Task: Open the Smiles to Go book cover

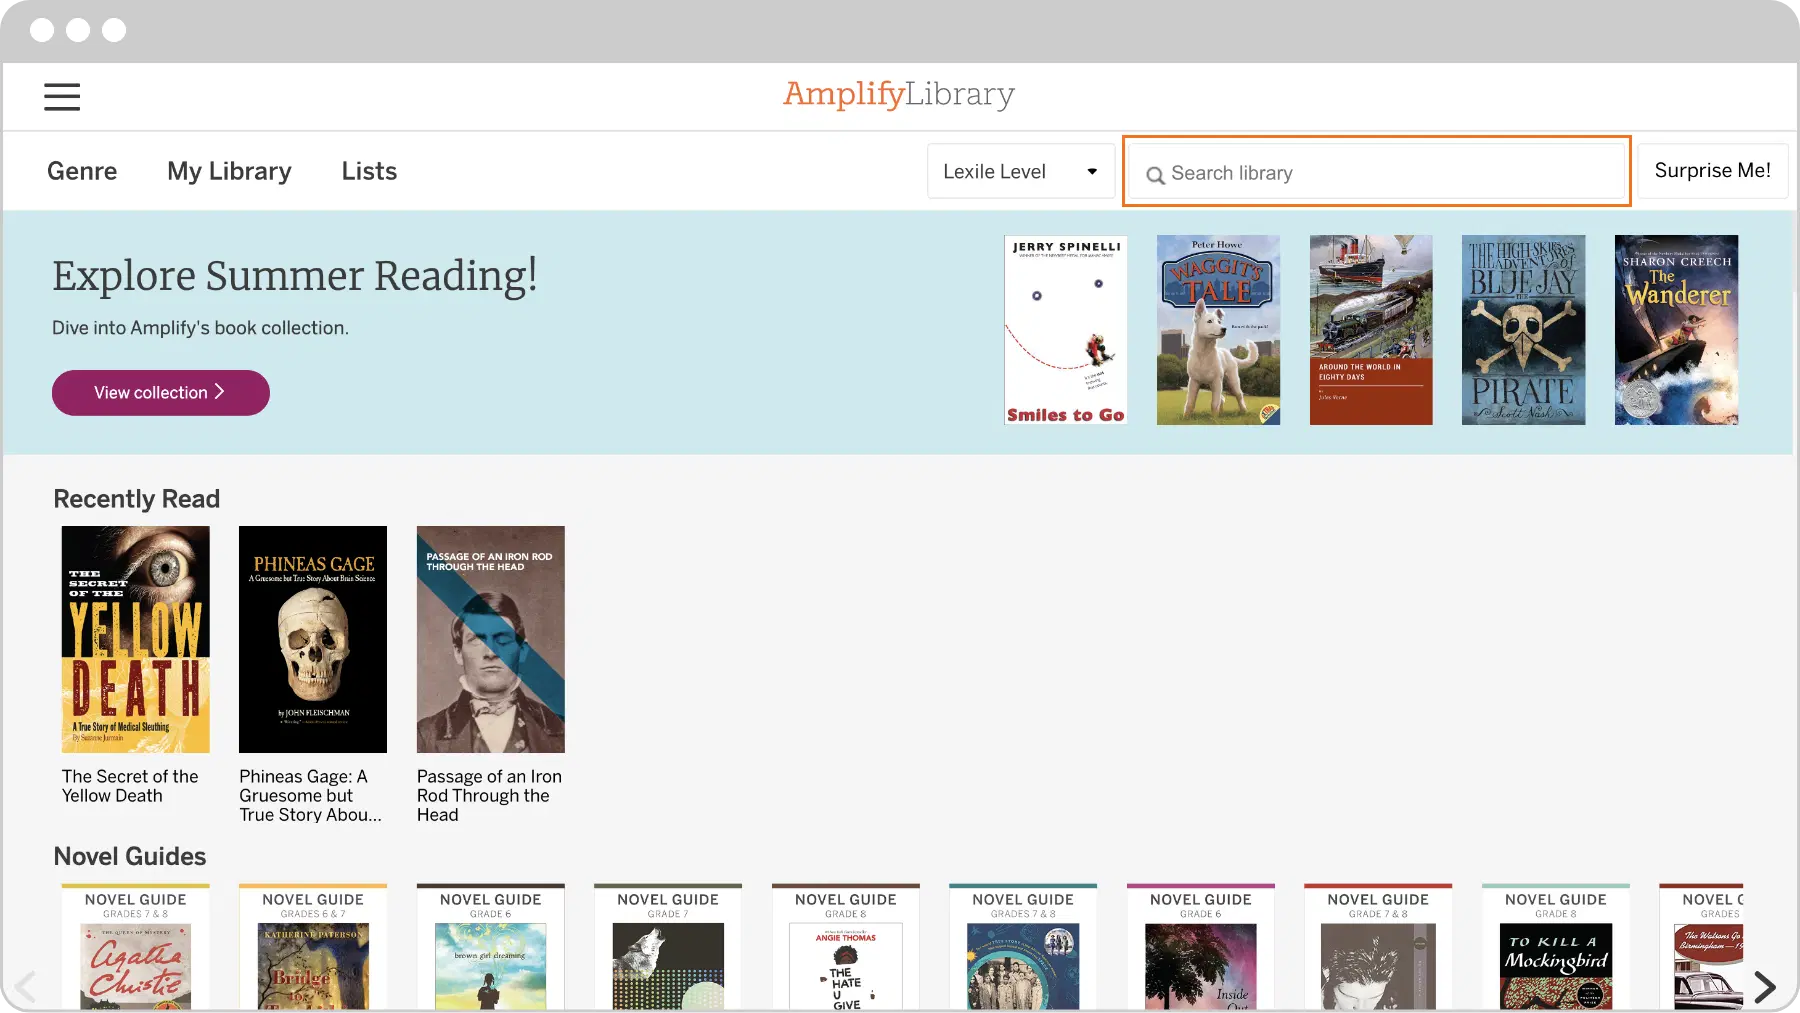Action: [1066, 330]
